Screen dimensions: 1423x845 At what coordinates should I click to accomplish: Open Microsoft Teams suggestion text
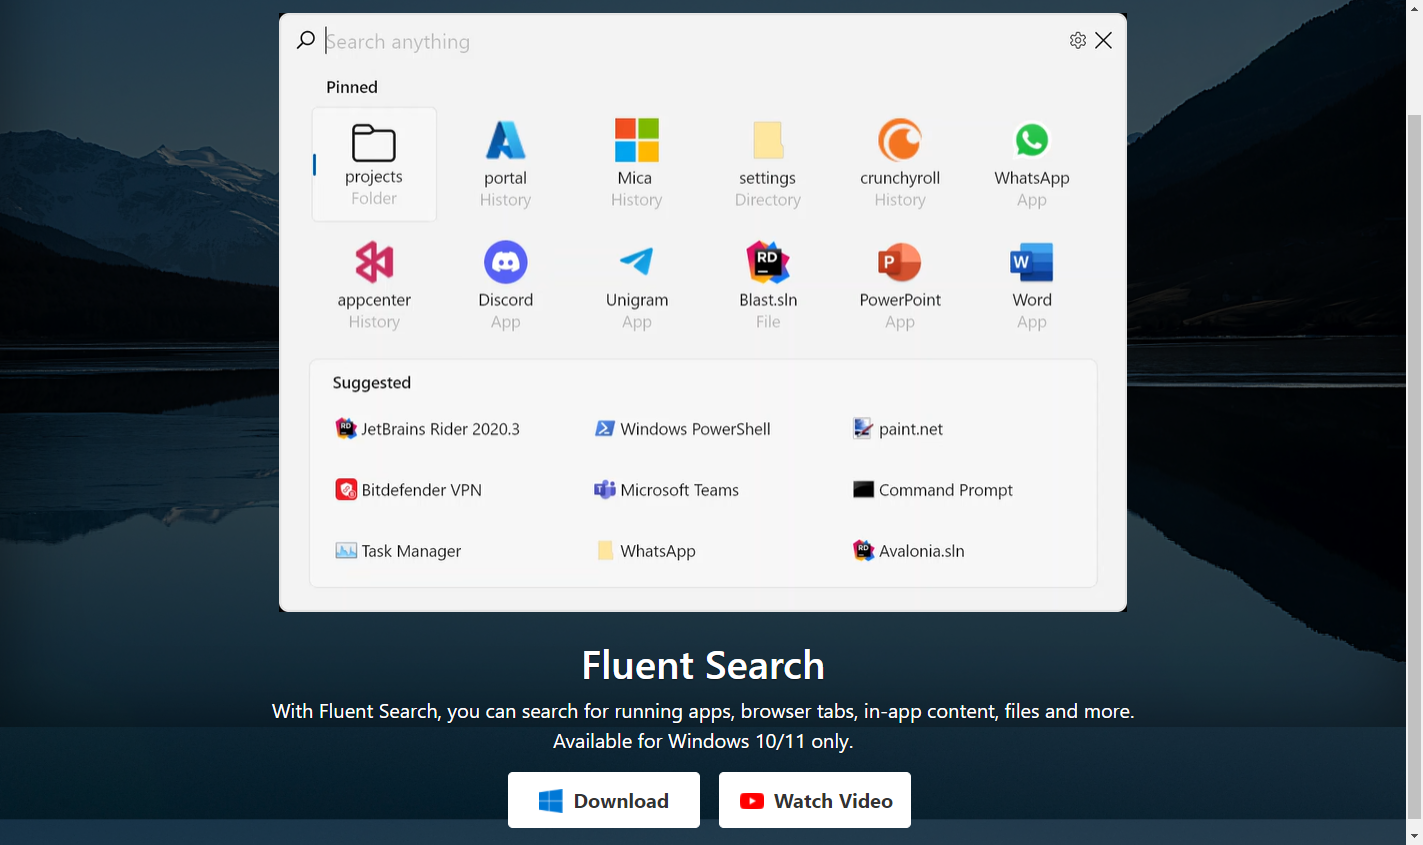[x=679, y=490]
